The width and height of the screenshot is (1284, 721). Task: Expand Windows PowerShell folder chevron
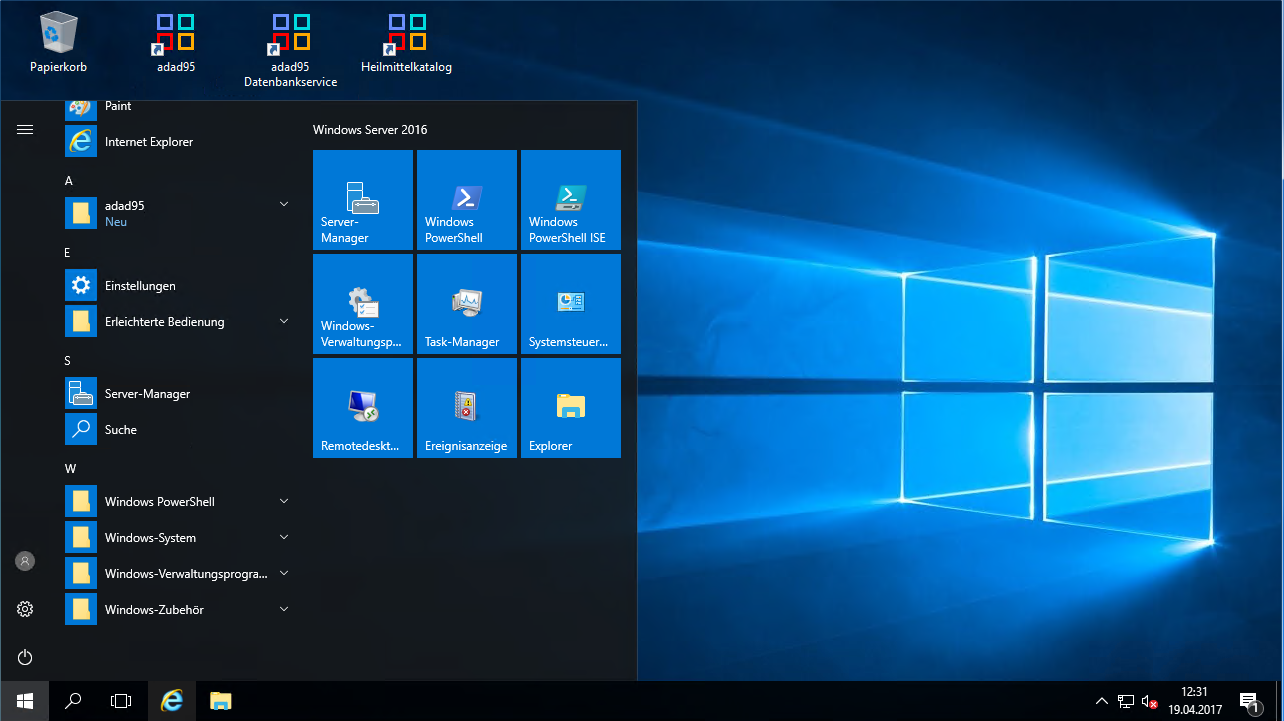click(284, 501)
